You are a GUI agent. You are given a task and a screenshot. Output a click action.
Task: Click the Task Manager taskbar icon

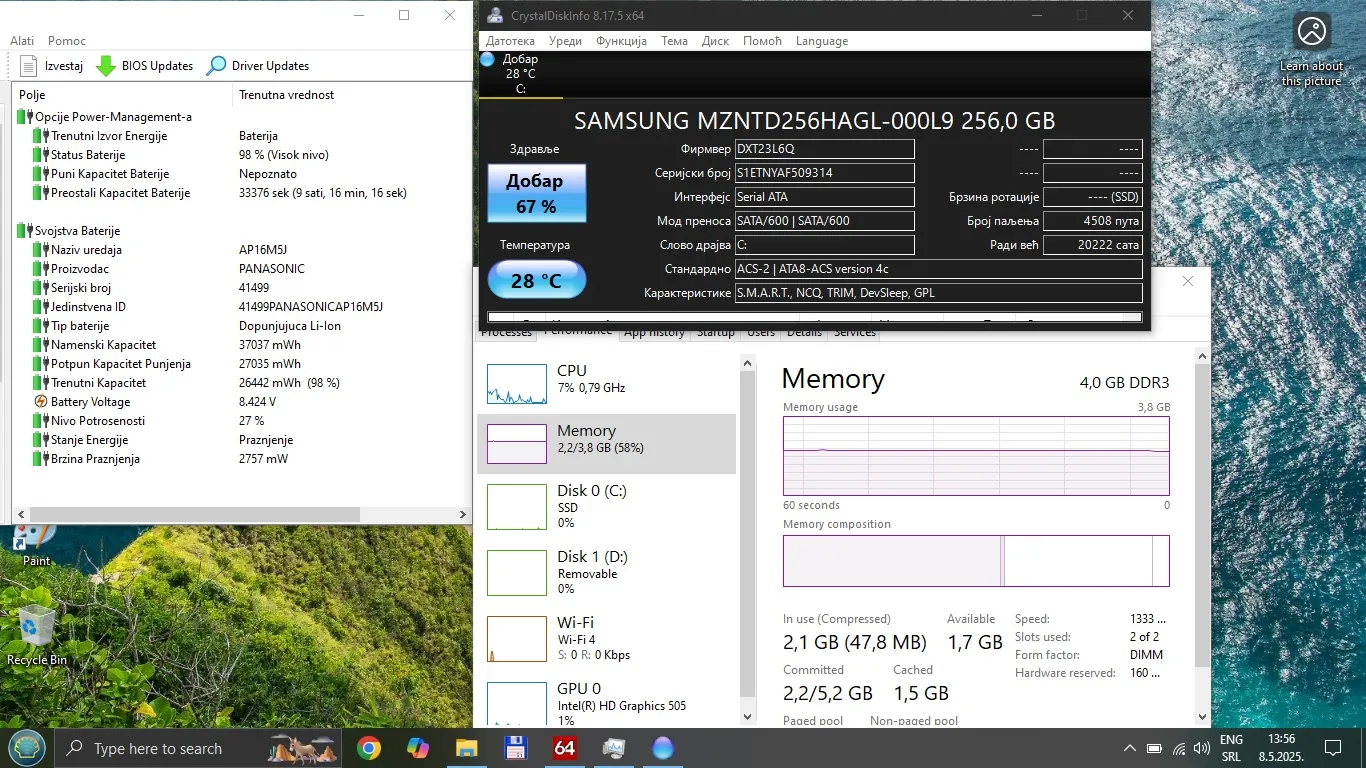pyautogui.click(x=614, y=748)
